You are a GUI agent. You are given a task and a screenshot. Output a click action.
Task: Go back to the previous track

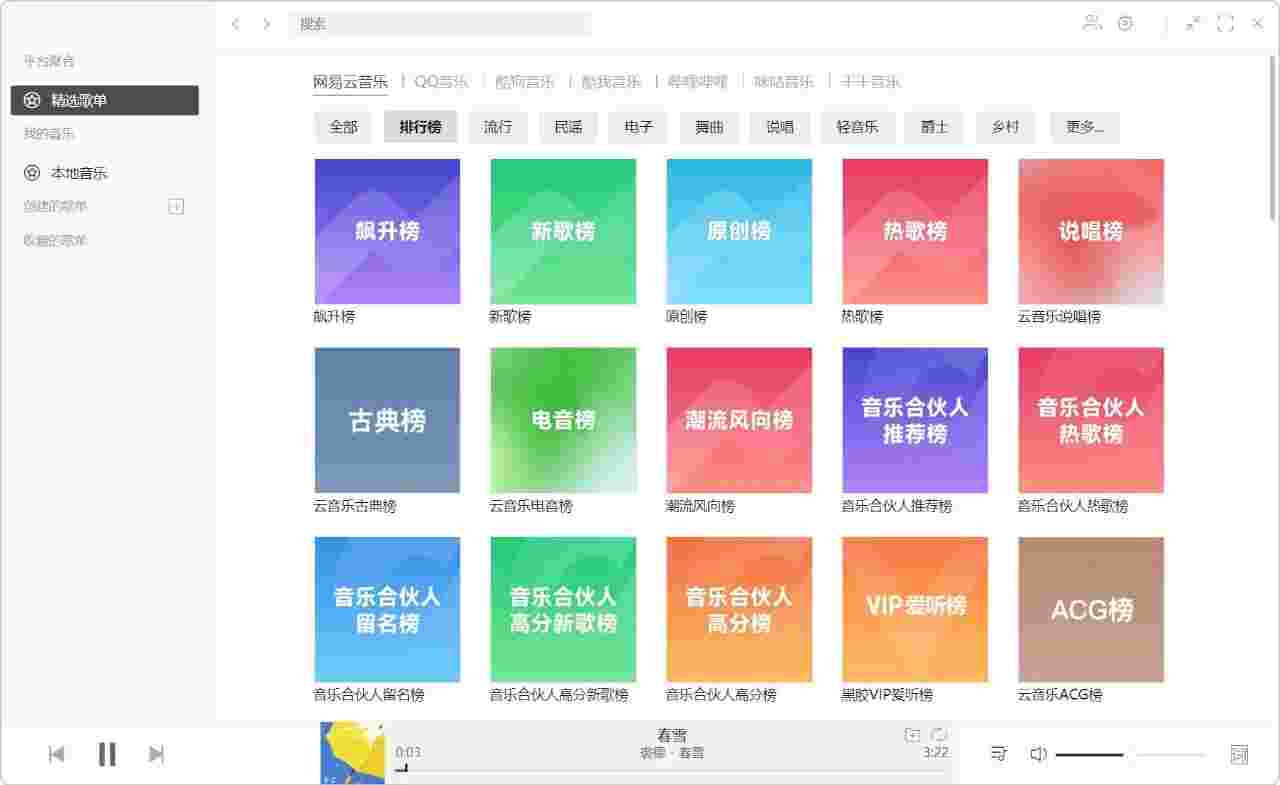[57, 754]
